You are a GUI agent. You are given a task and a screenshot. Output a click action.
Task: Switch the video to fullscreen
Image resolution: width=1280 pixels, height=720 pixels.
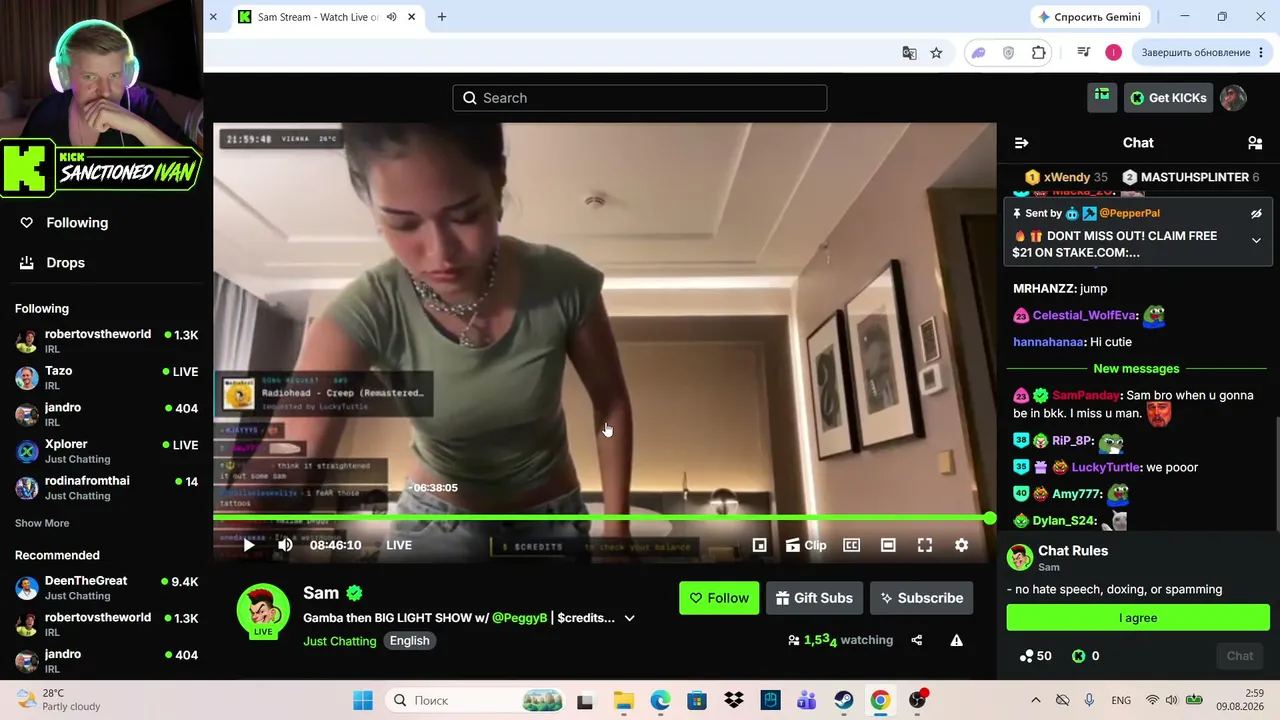click(x=925, y=545)
